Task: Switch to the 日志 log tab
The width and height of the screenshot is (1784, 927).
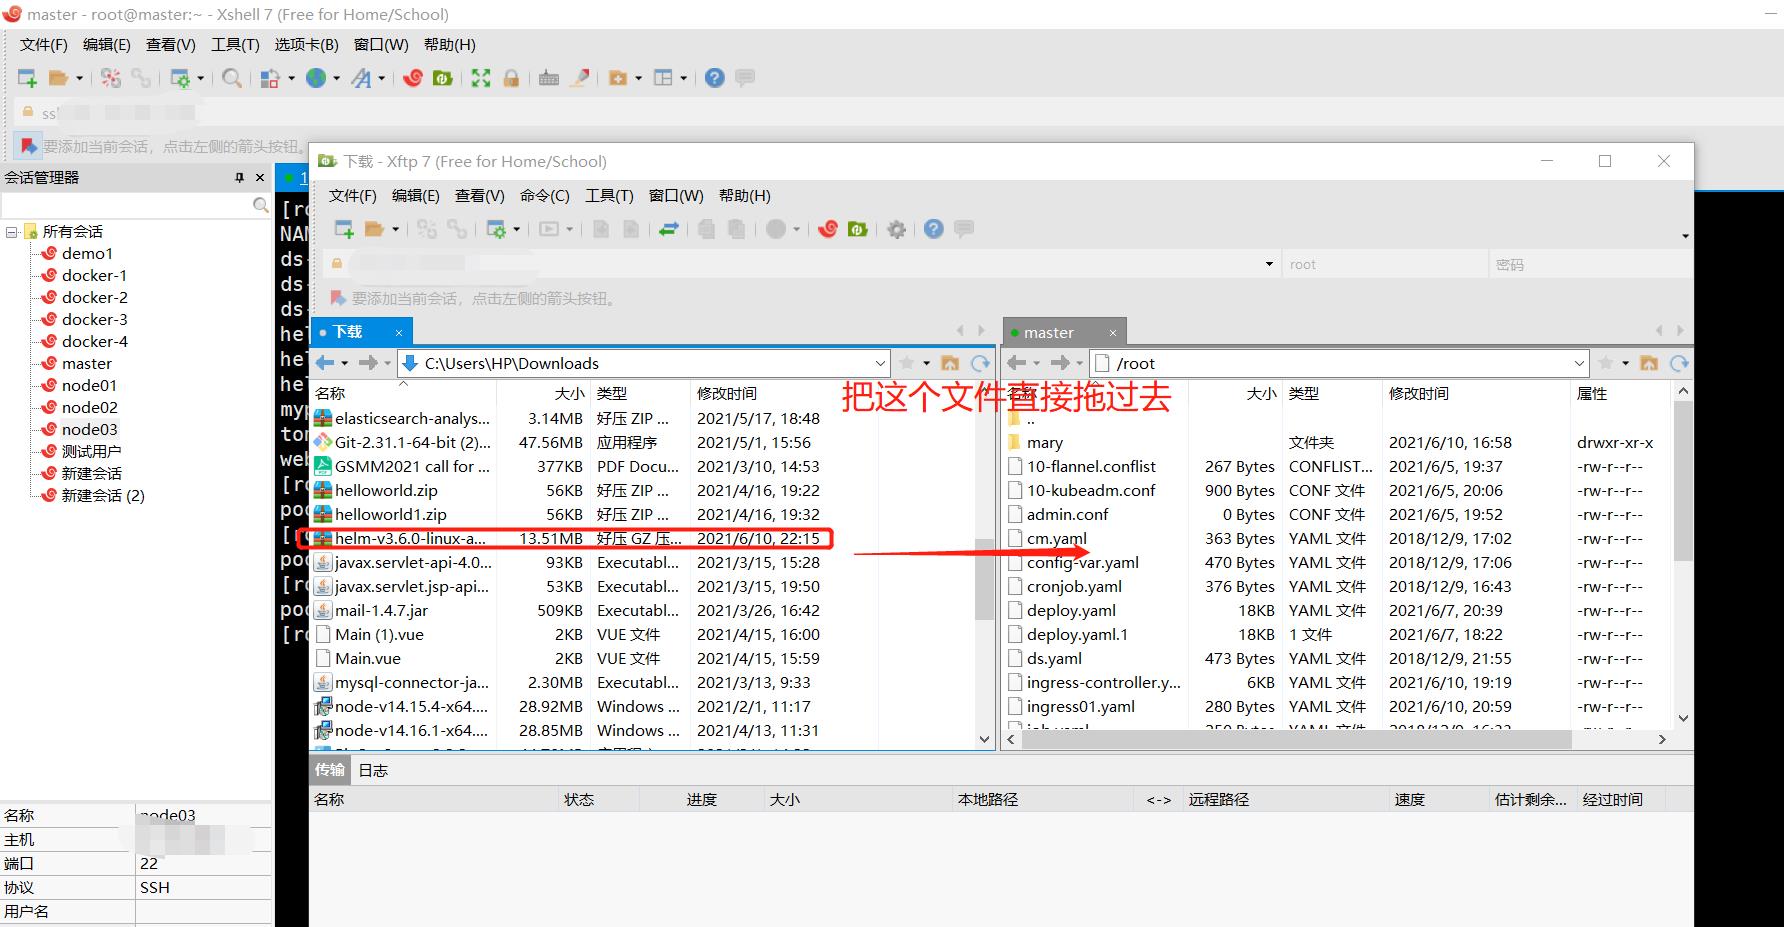Action: pos(373,770)
